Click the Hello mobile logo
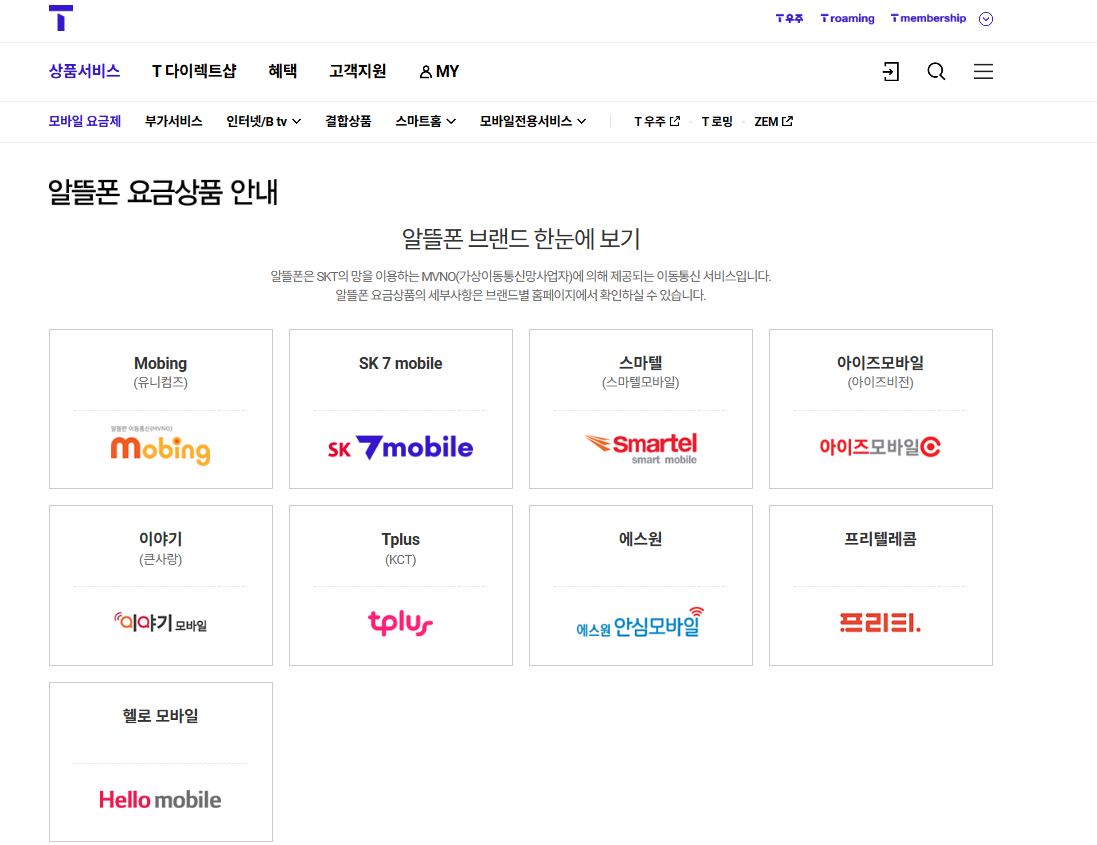 [160, 800]
